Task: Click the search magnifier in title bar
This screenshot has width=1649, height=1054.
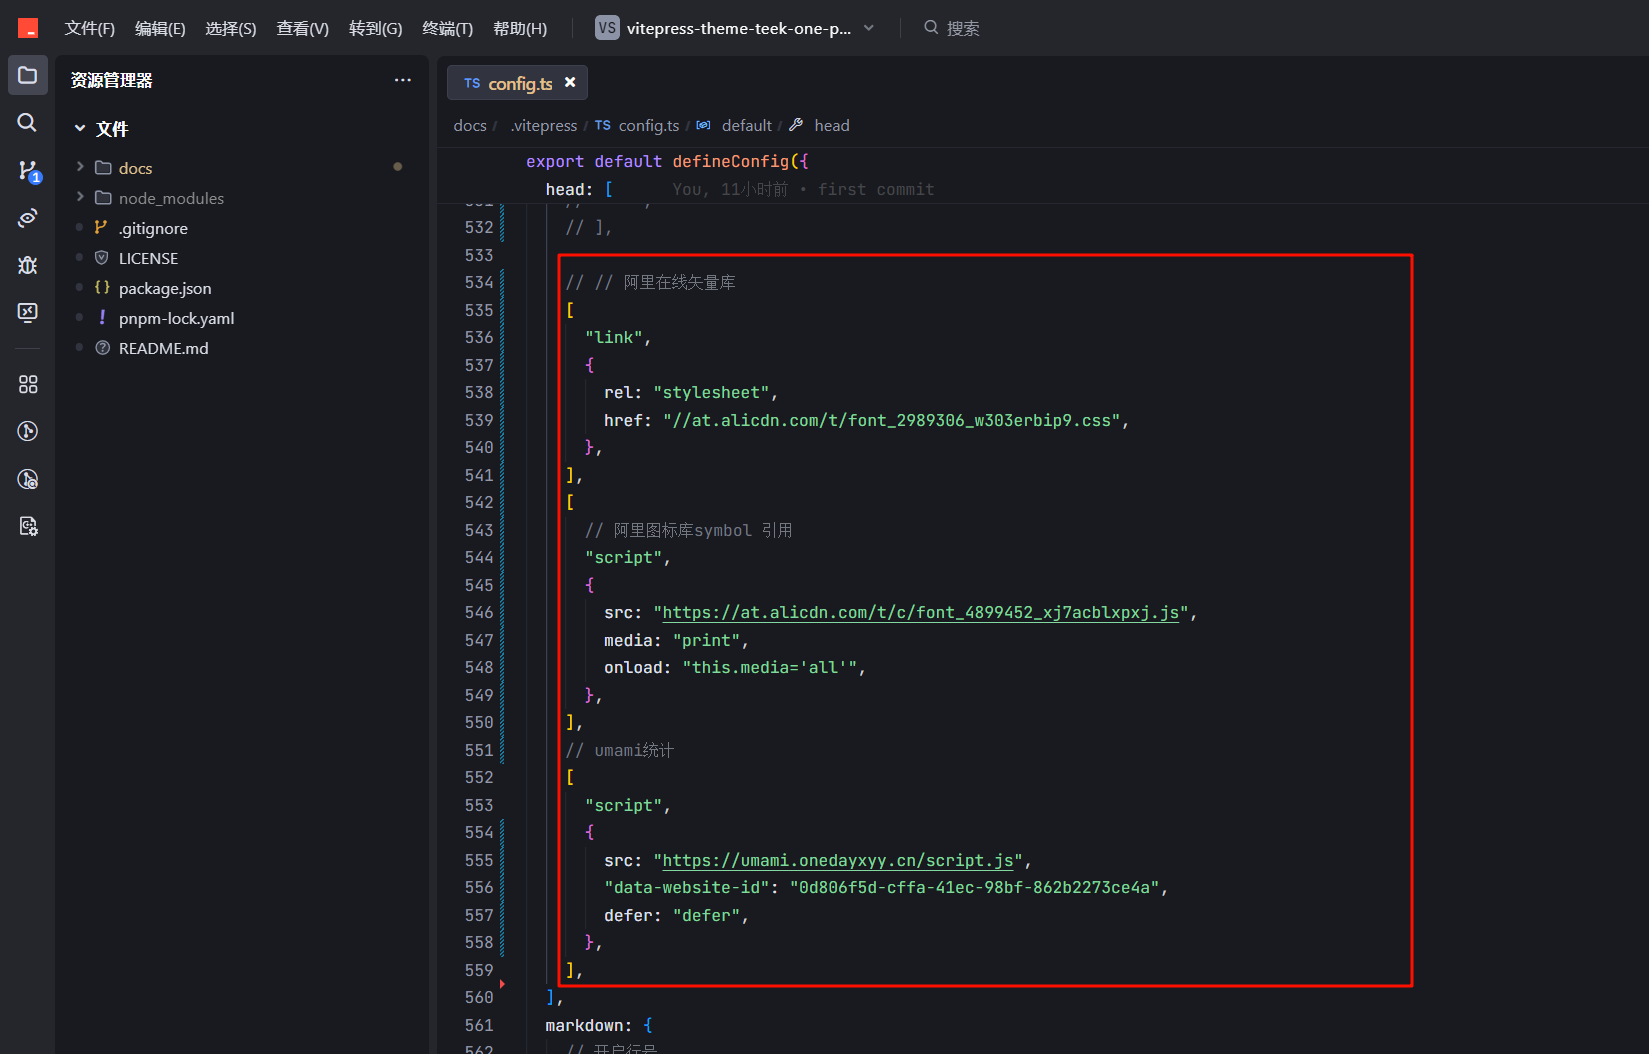Action: pyautogui.click(x=931, y=27)
